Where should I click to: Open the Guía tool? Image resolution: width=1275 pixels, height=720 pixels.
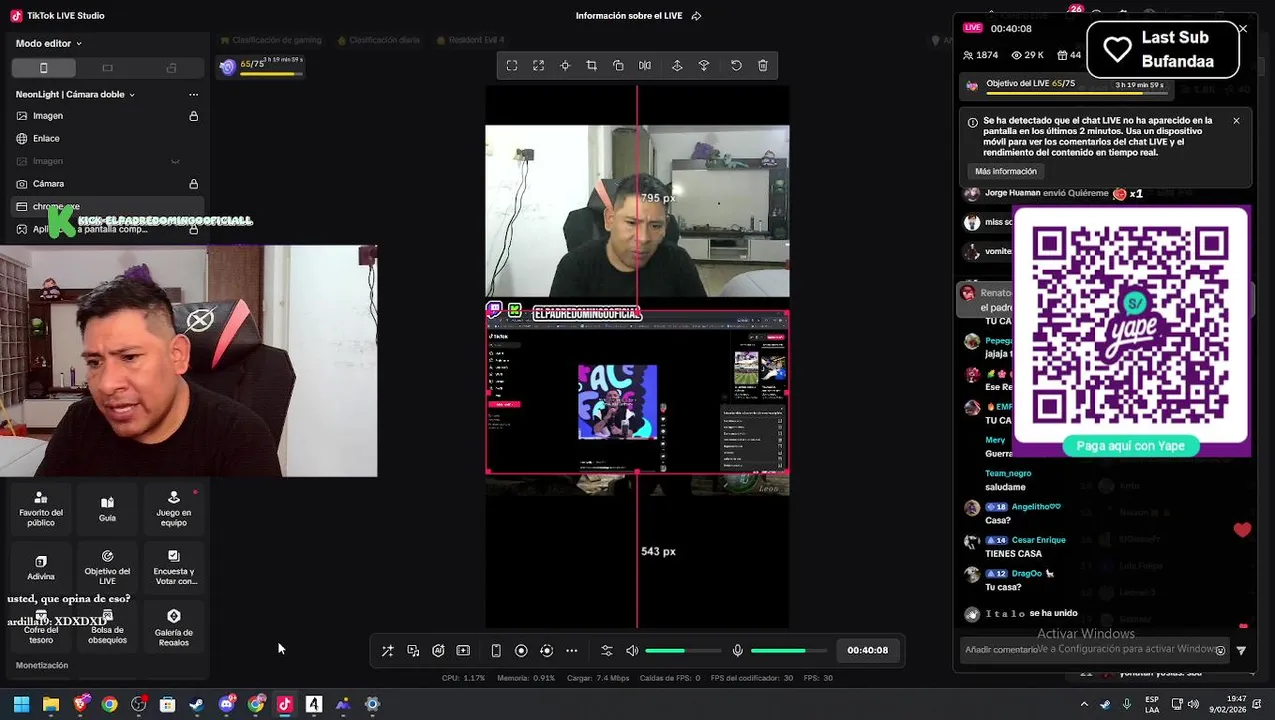[x=107, y=509]
